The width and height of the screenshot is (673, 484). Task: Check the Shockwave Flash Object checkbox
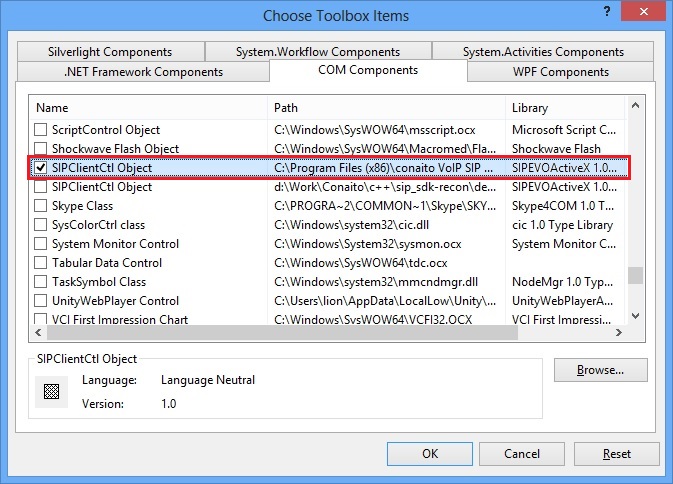(x=40, y=149)
